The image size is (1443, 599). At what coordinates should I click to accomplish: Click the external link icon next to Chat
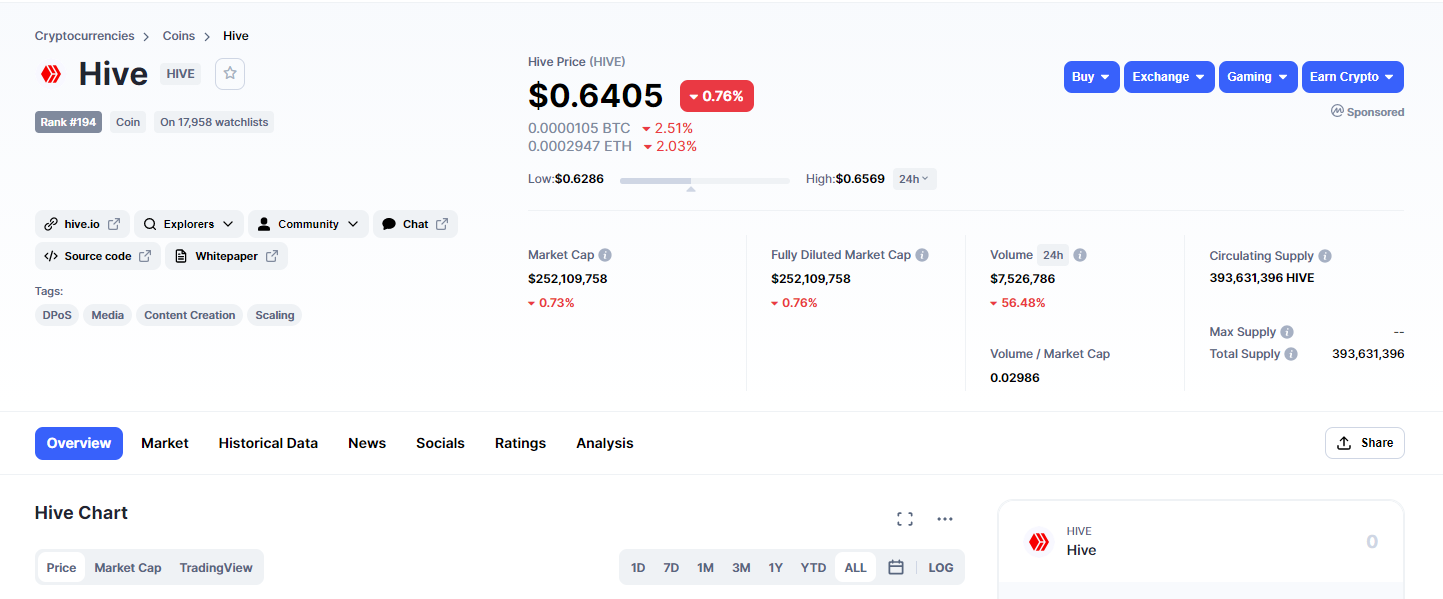442,224
